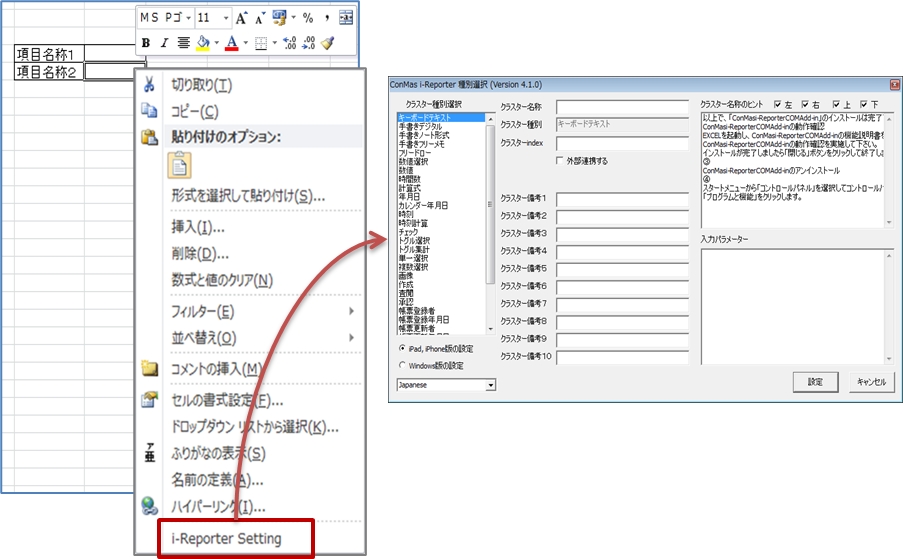This screenshot has width=903, height=559.
Task: Click the increase font size icon
Action: coord(241,18)
